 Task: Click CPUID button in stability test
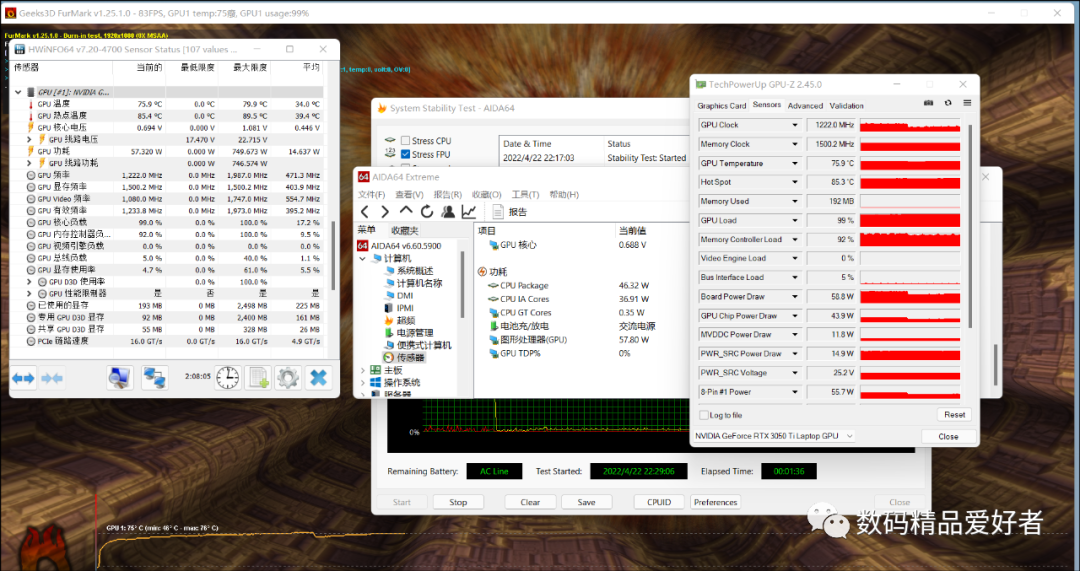click(659, 502)
